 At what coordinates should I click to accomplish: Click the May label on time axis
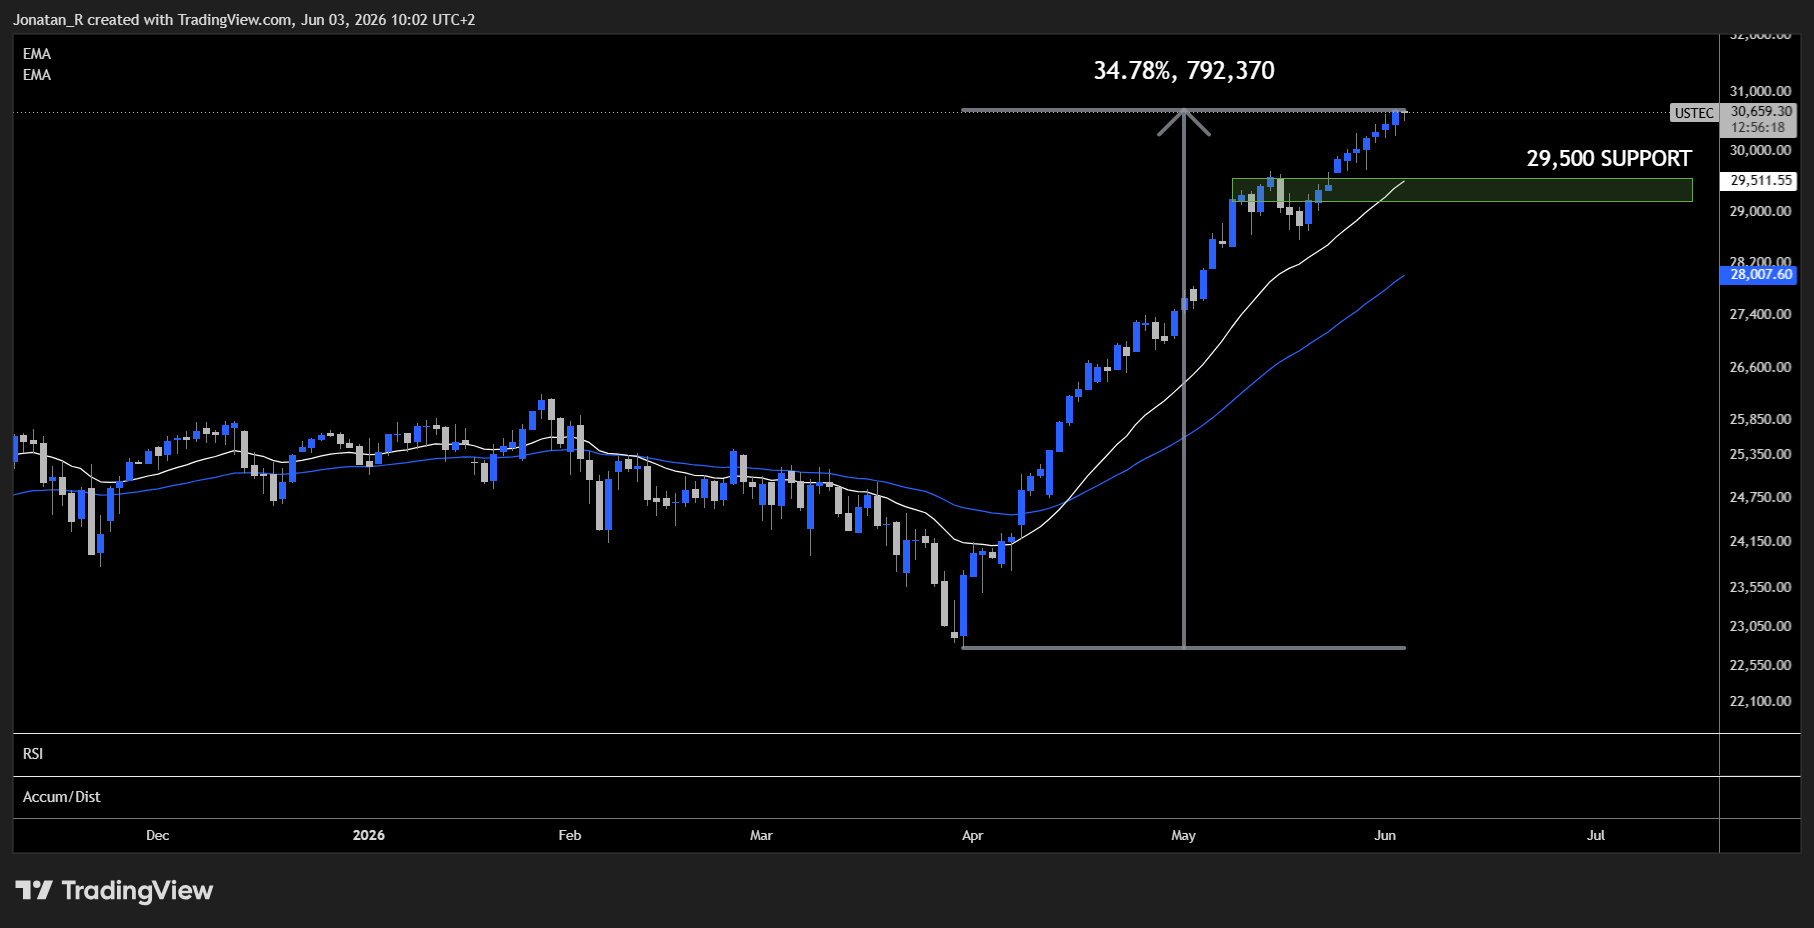pos(1183,835)
